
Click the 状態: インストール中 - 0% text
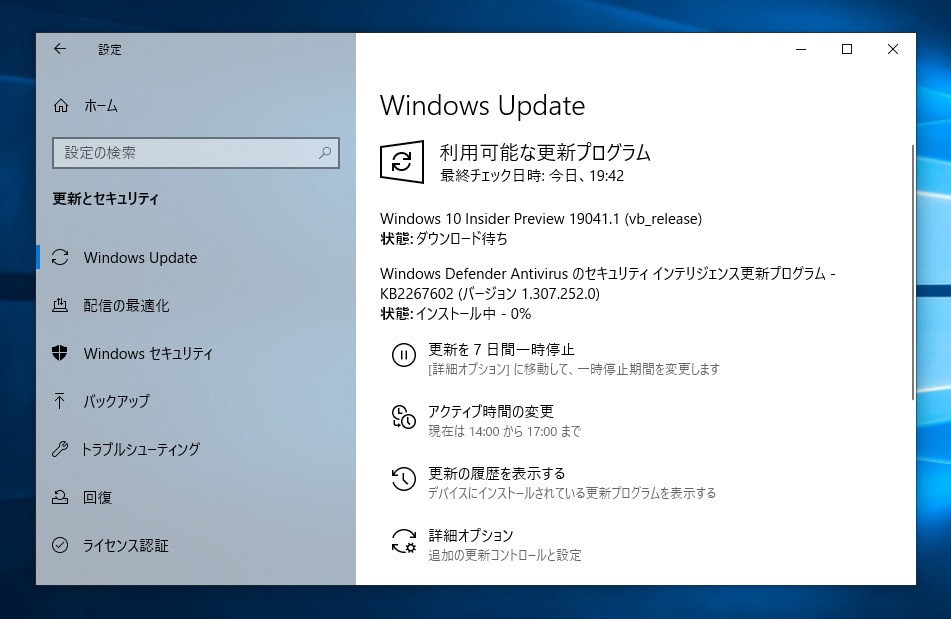point(455,313)
